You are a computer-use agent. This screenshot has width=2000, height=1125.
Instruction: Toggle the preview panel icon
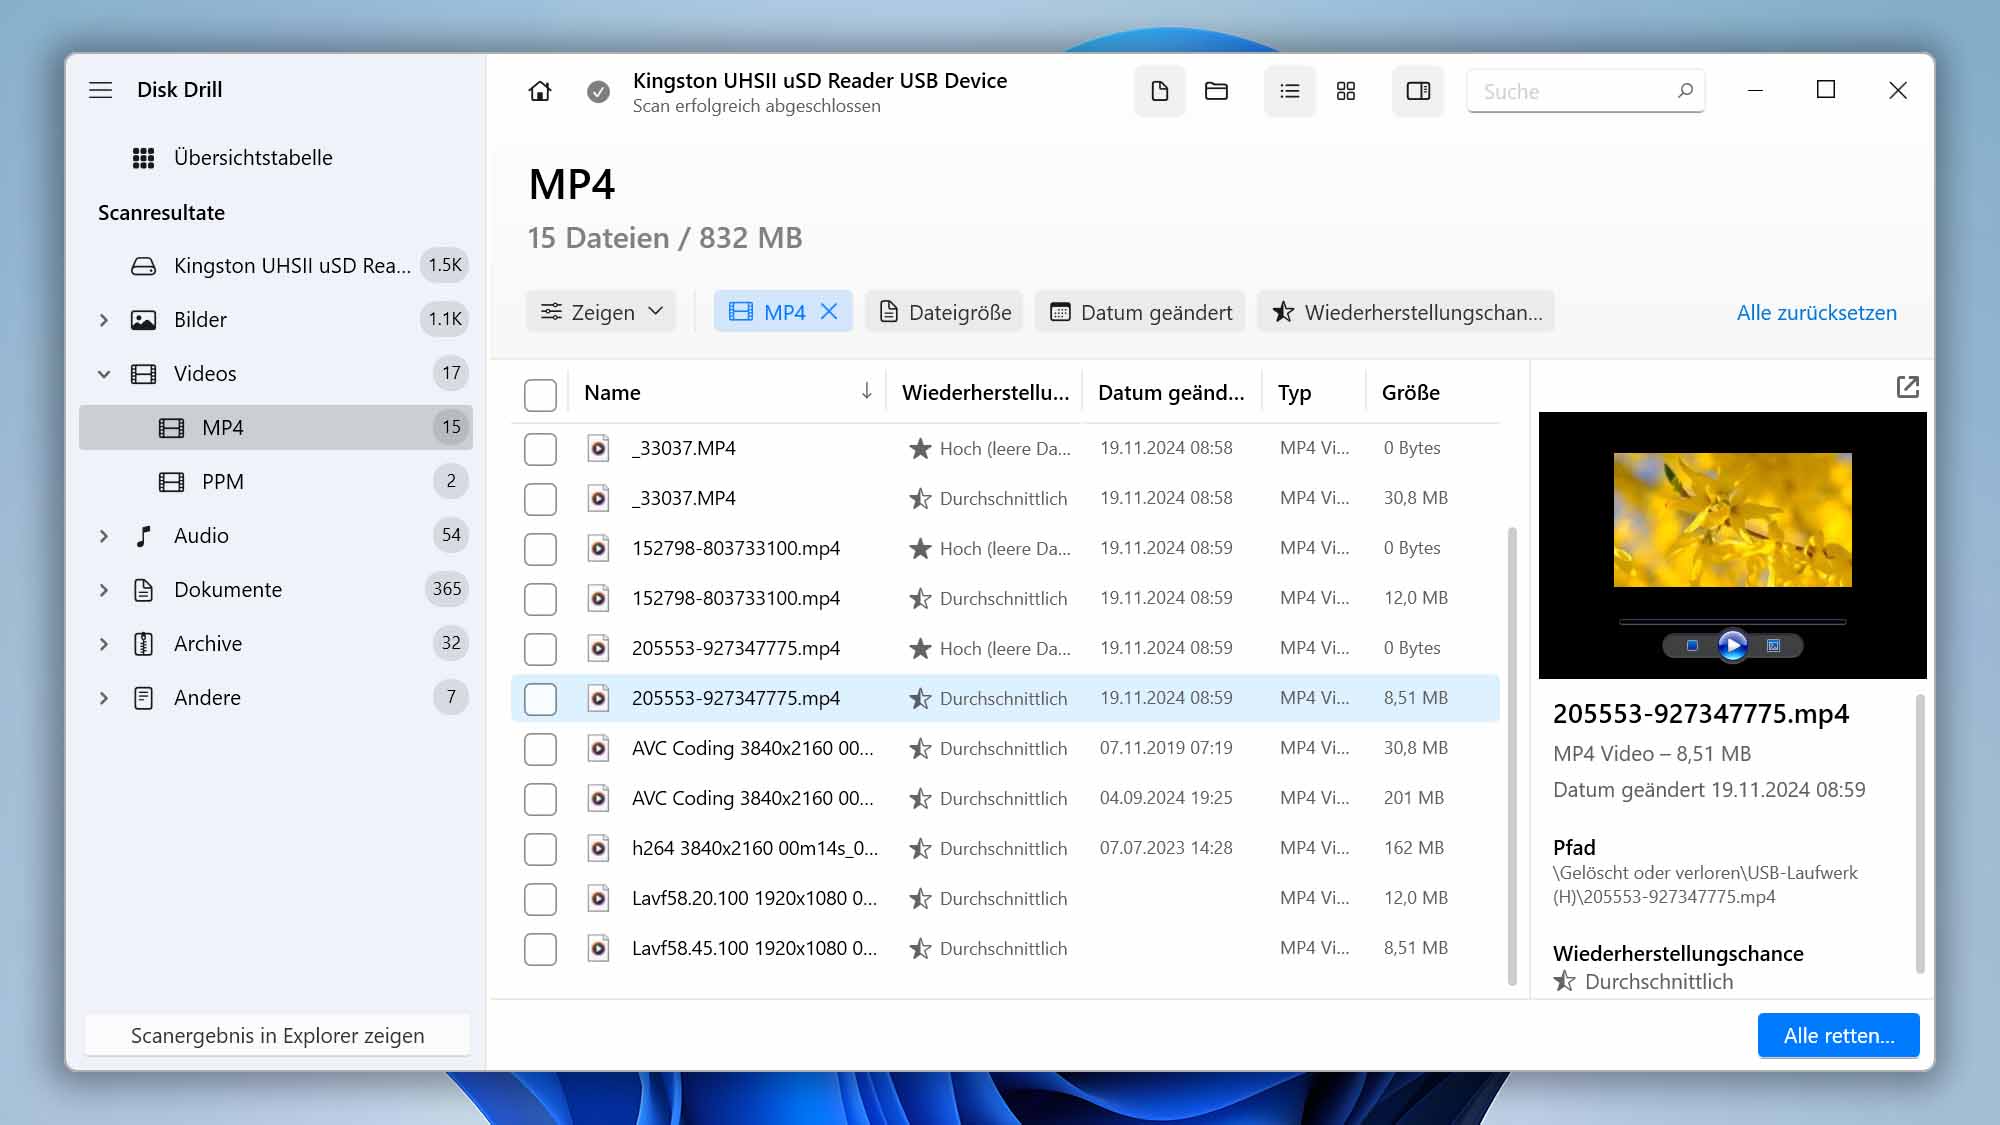pos(1418,91)
